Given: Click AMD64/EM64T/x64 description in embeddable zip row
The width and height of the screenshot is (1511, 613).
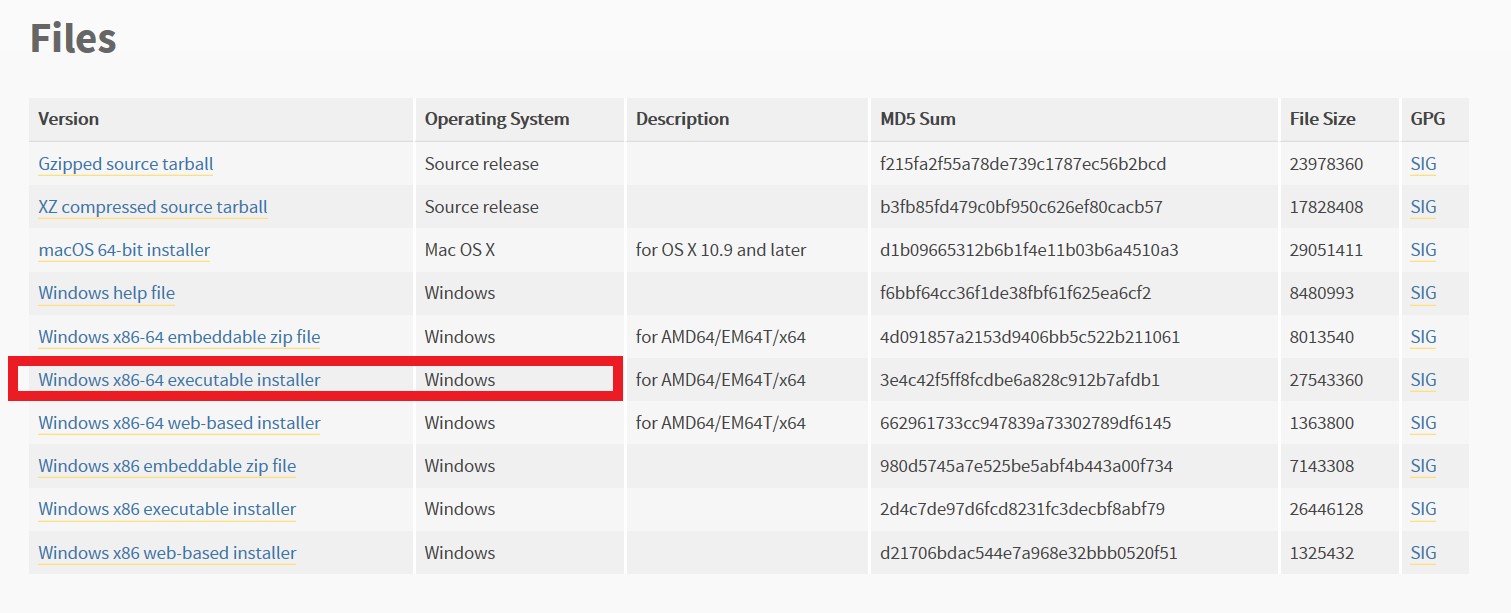Looking at the screenshot, I should (721, 337).
